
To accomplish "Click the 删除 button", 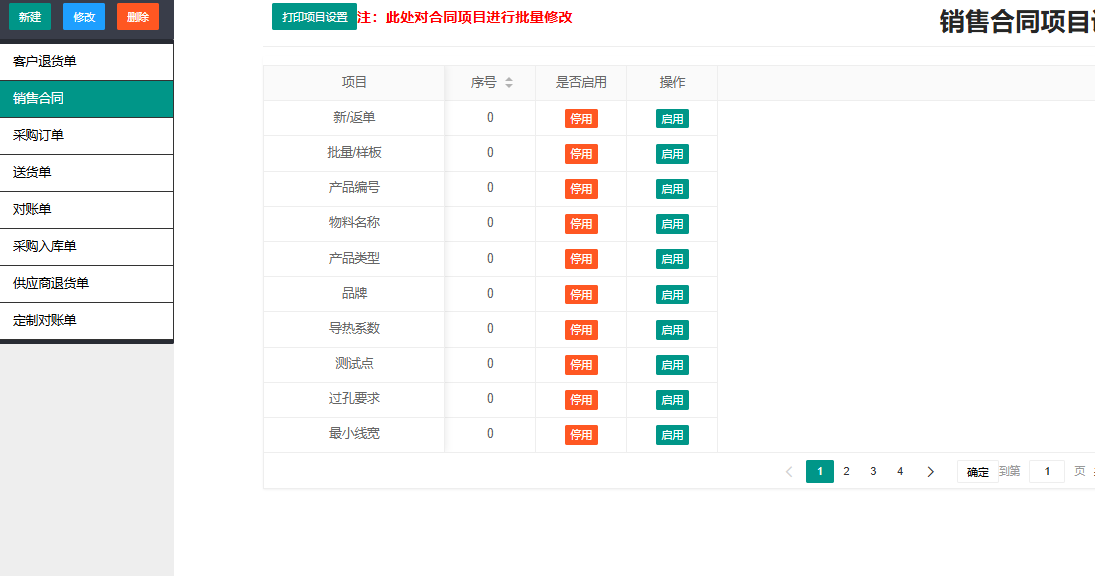I will point(137,17).
